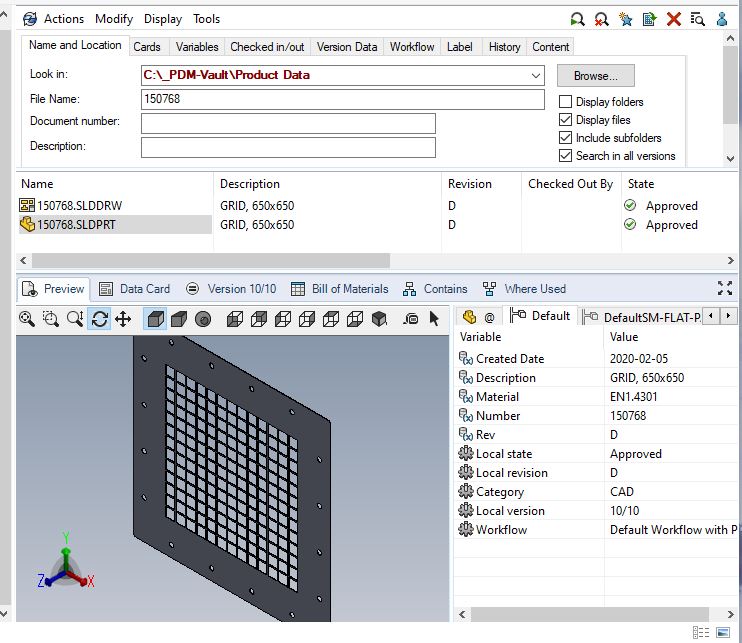Open the Look in path dropdown

click(536, 75)
